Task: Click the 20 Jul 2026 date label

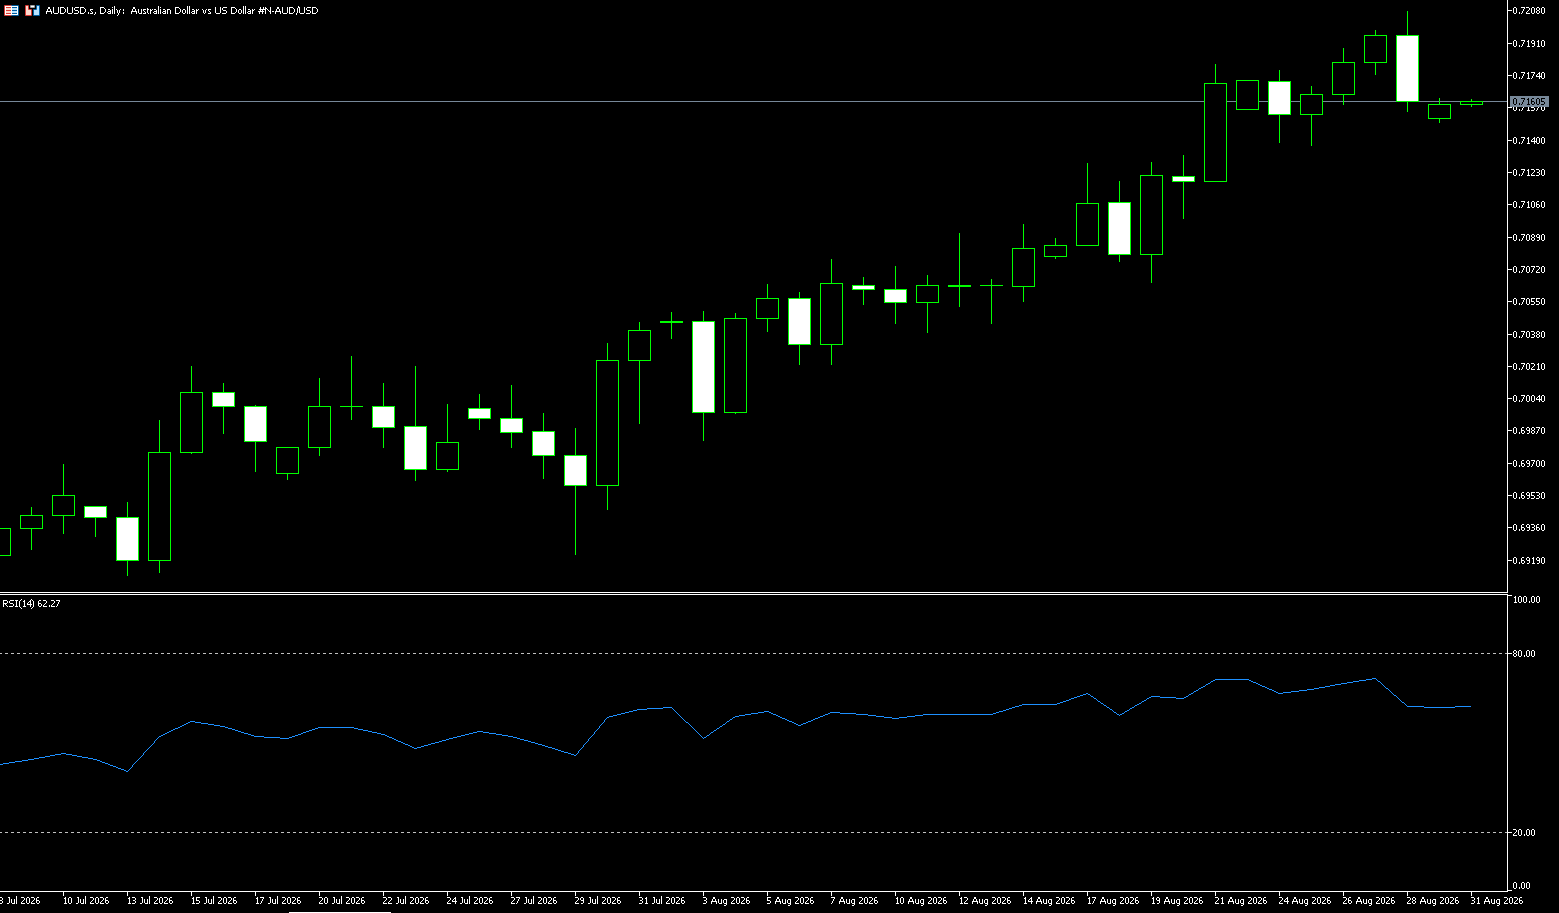Action: (x=342, y=901)
